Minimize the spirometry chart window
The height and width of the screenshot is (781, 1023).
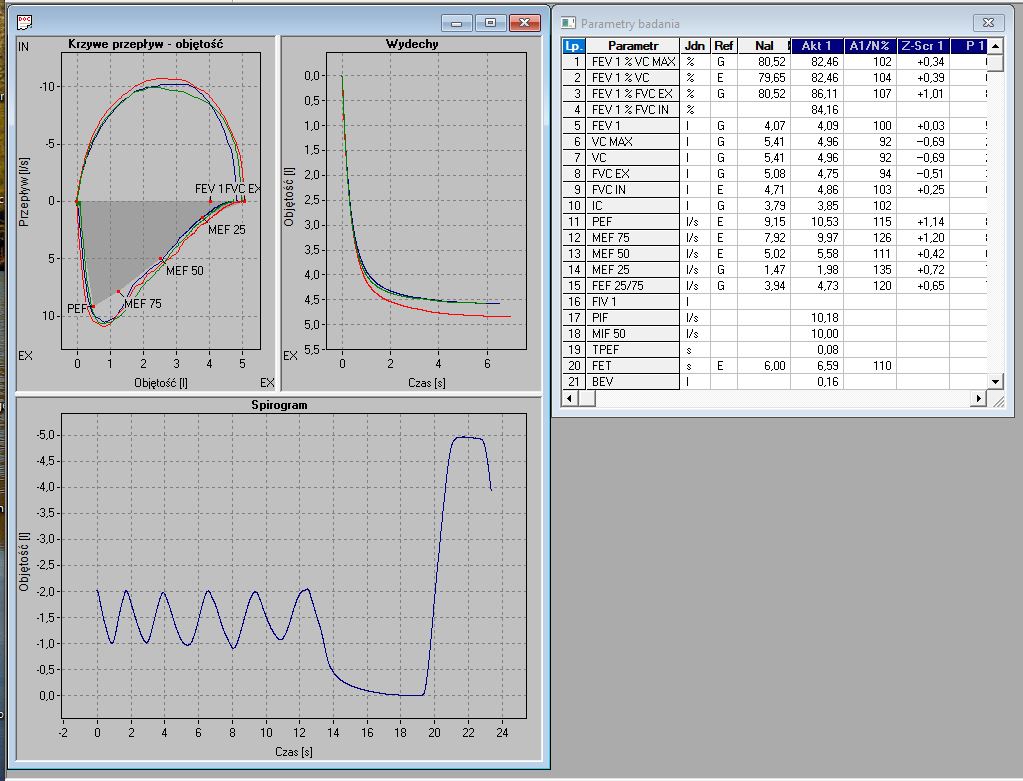[x=457, y=23]
